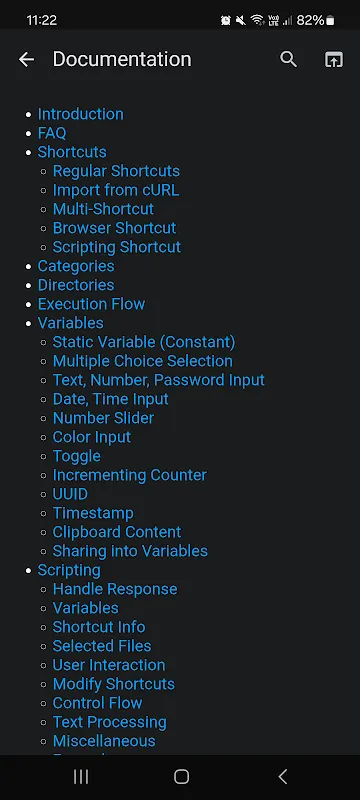Open Handle Response under Scripting

[115, 589]
